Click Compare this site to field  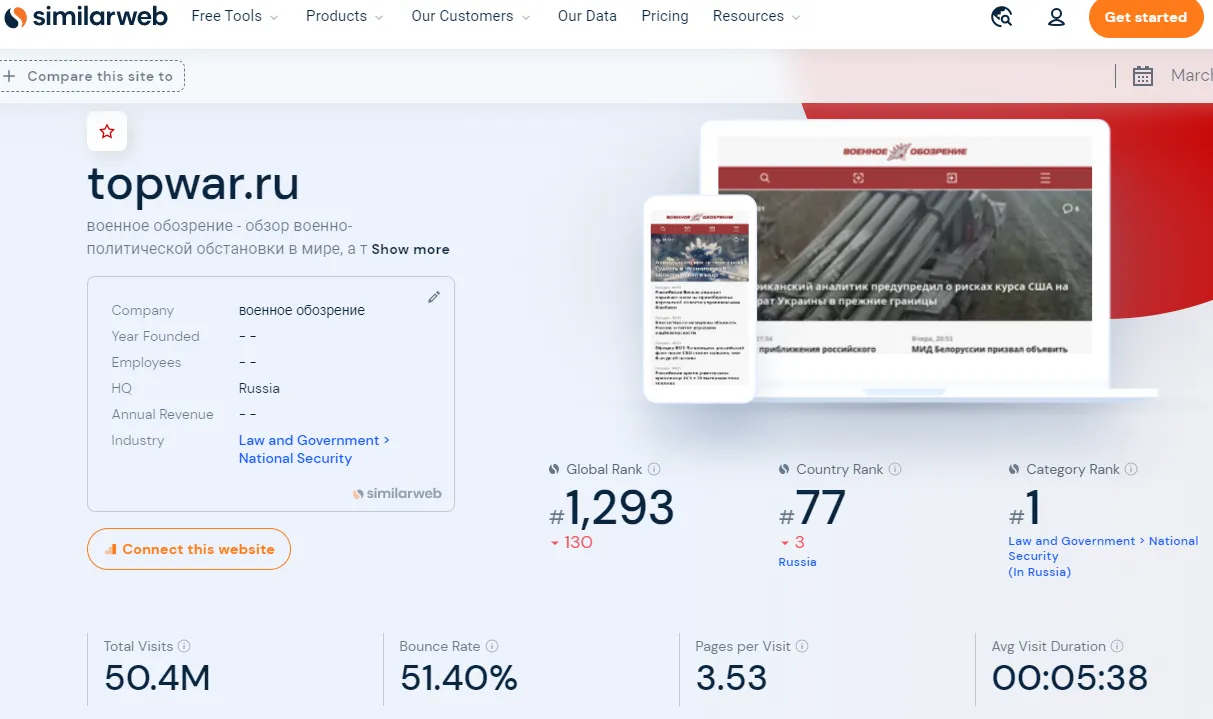pos(92,76)
